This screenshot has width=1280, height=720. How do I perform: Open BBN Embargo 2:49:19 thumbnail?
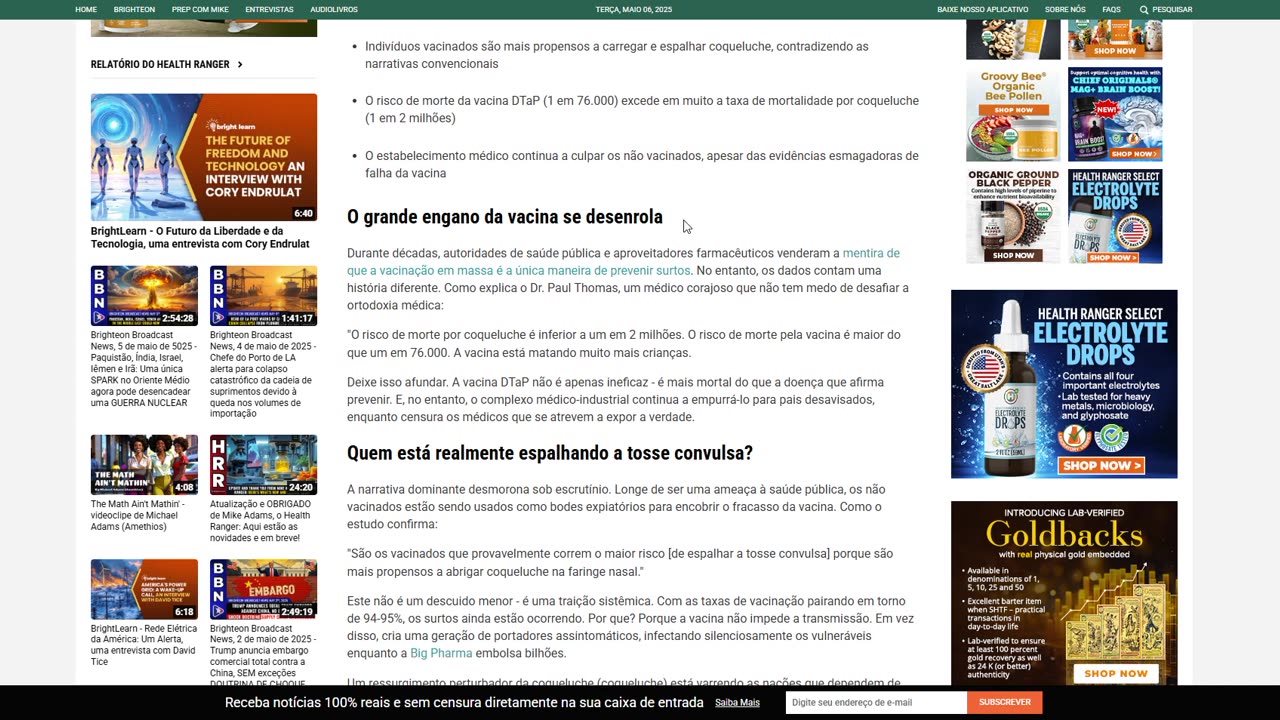pos(263,589)
